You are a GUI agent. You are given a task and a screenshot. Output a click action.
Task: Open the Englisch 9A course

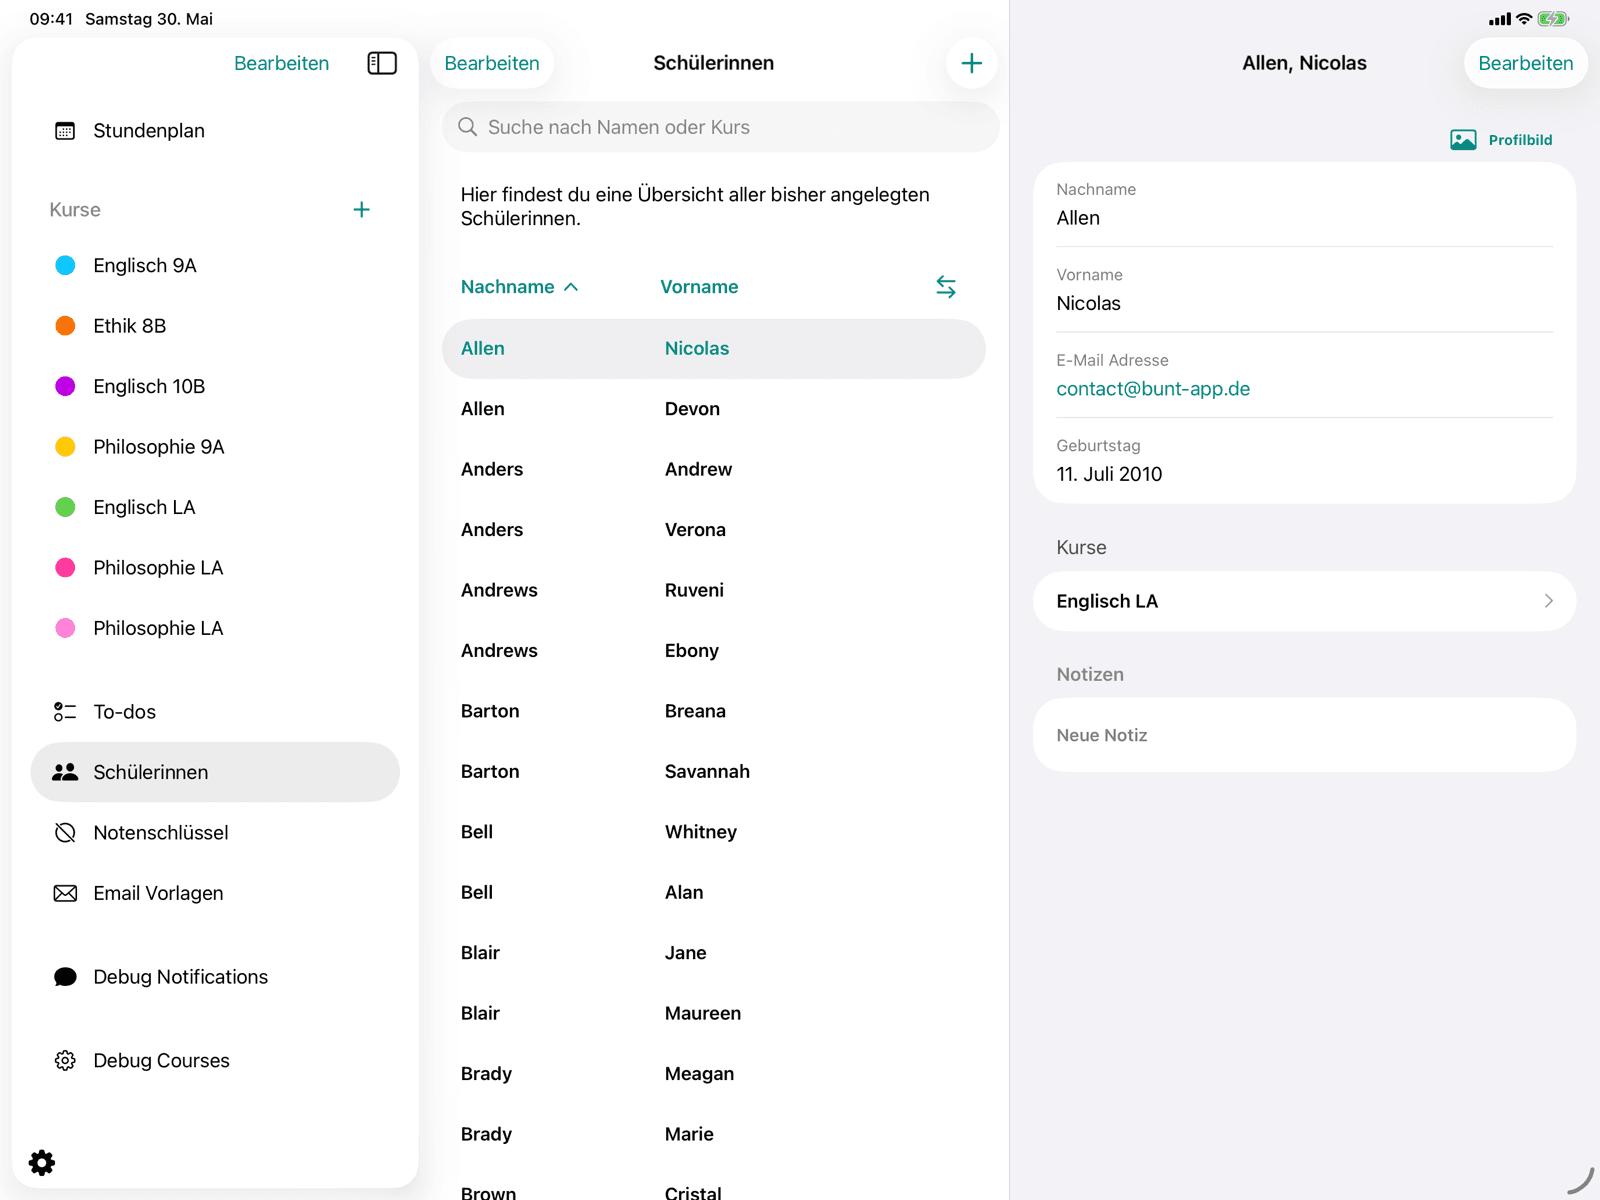click(x=215, y=266)
